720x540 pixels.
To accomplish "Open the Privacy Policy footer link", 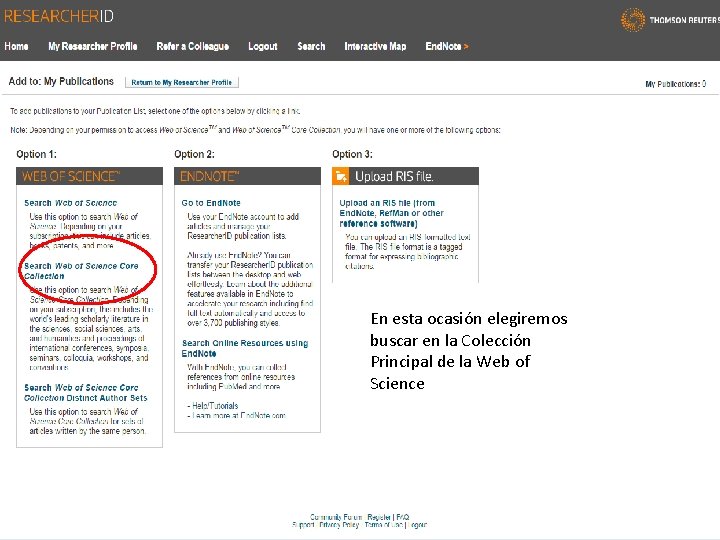I will point(339,525).
